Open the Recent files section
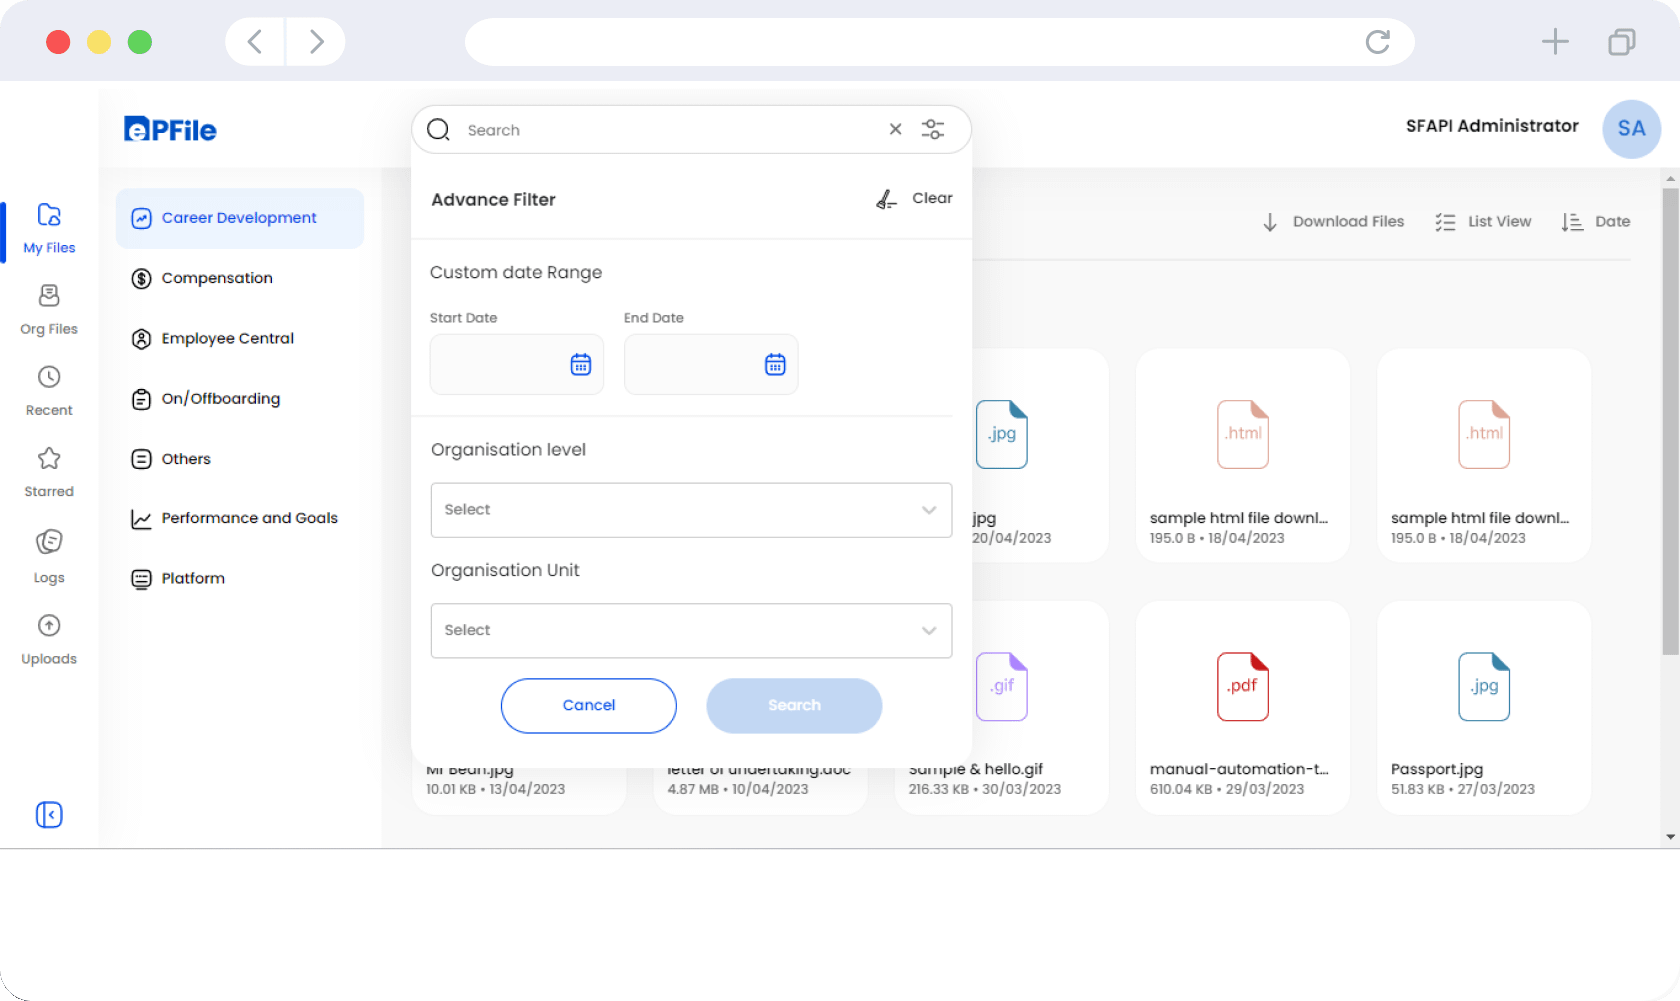 click(x=49, y=390)
